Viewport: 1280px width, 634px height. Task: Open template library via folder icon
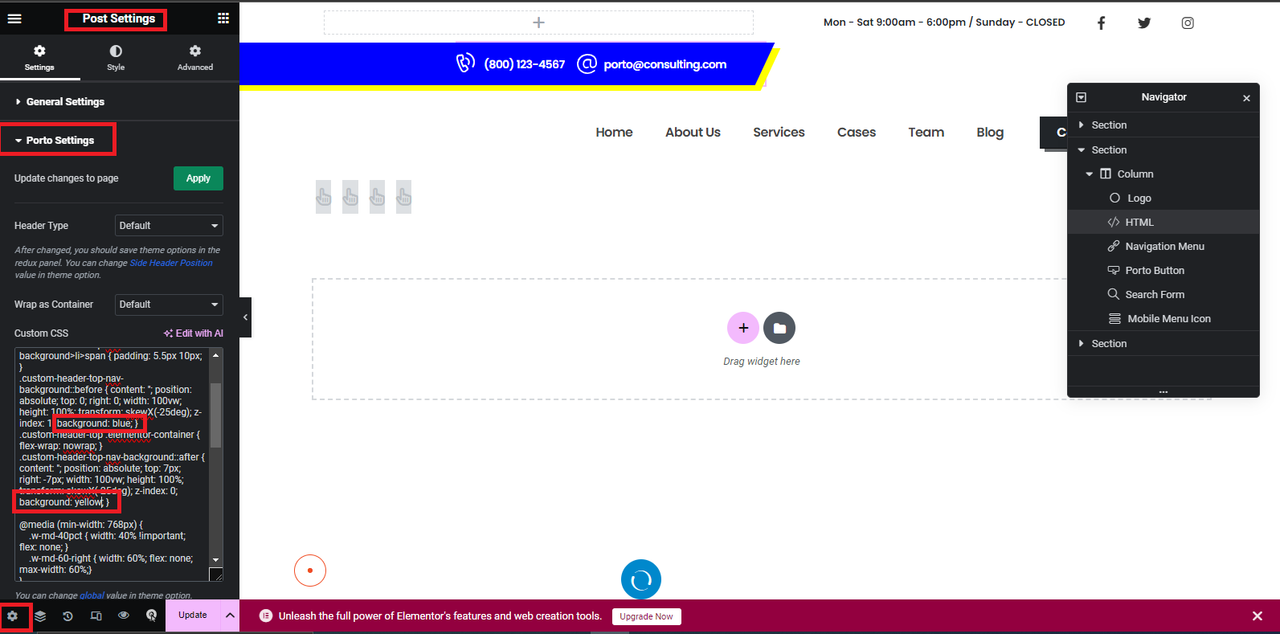pos(779,327)
